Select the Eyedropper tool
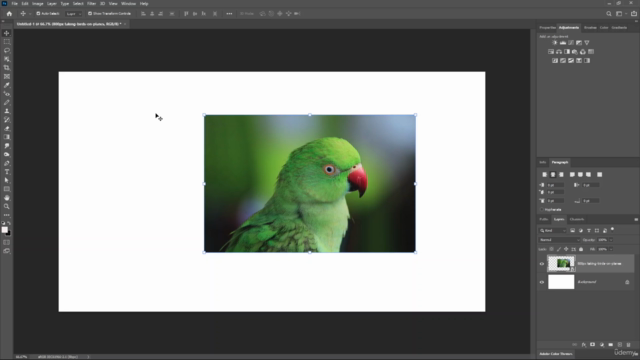The width and height of the screenshot is (640, 360). pos(7,85)
